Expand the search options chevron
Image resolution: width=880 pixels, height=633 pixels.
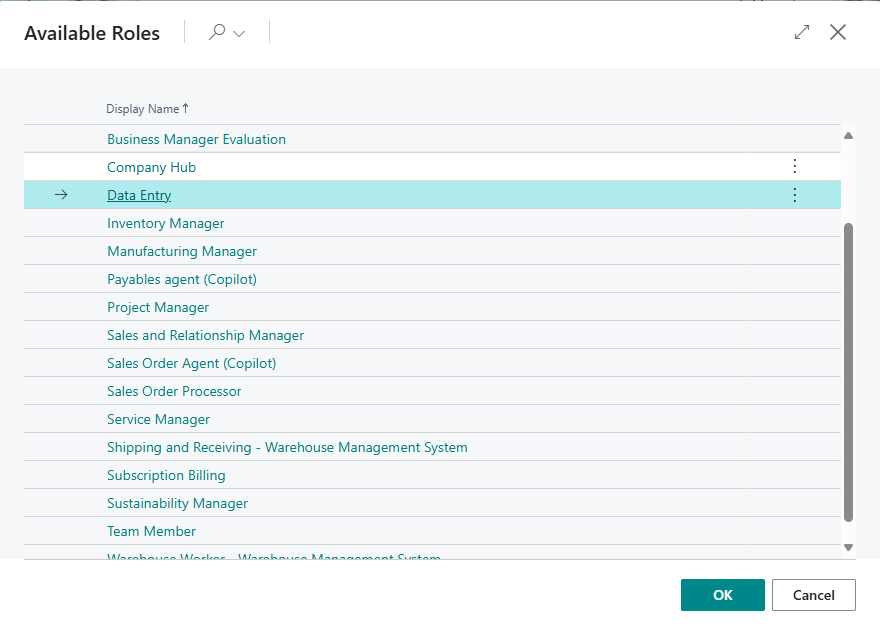tap(239, 34)
